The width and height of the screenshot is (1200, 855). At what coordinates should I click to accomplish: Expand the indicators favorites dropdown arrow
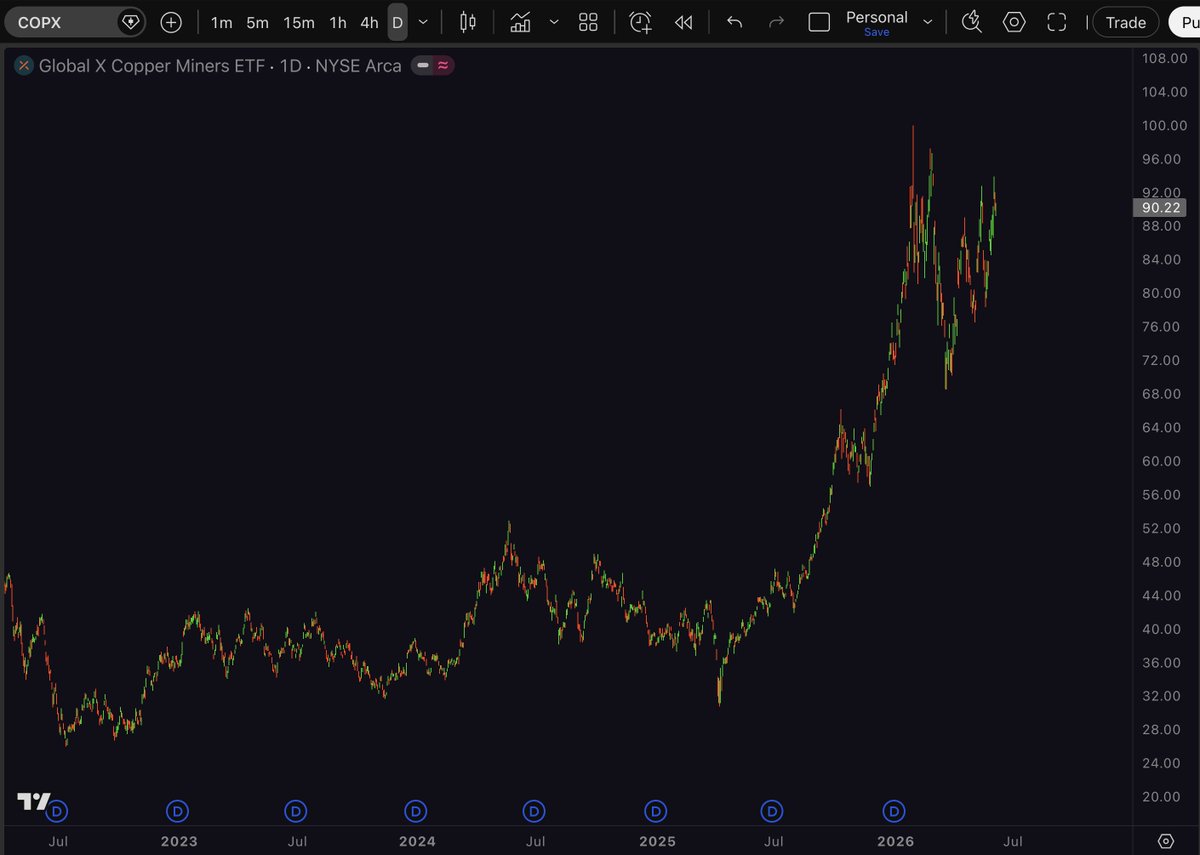pyautogui.click(x=554, y=22)
